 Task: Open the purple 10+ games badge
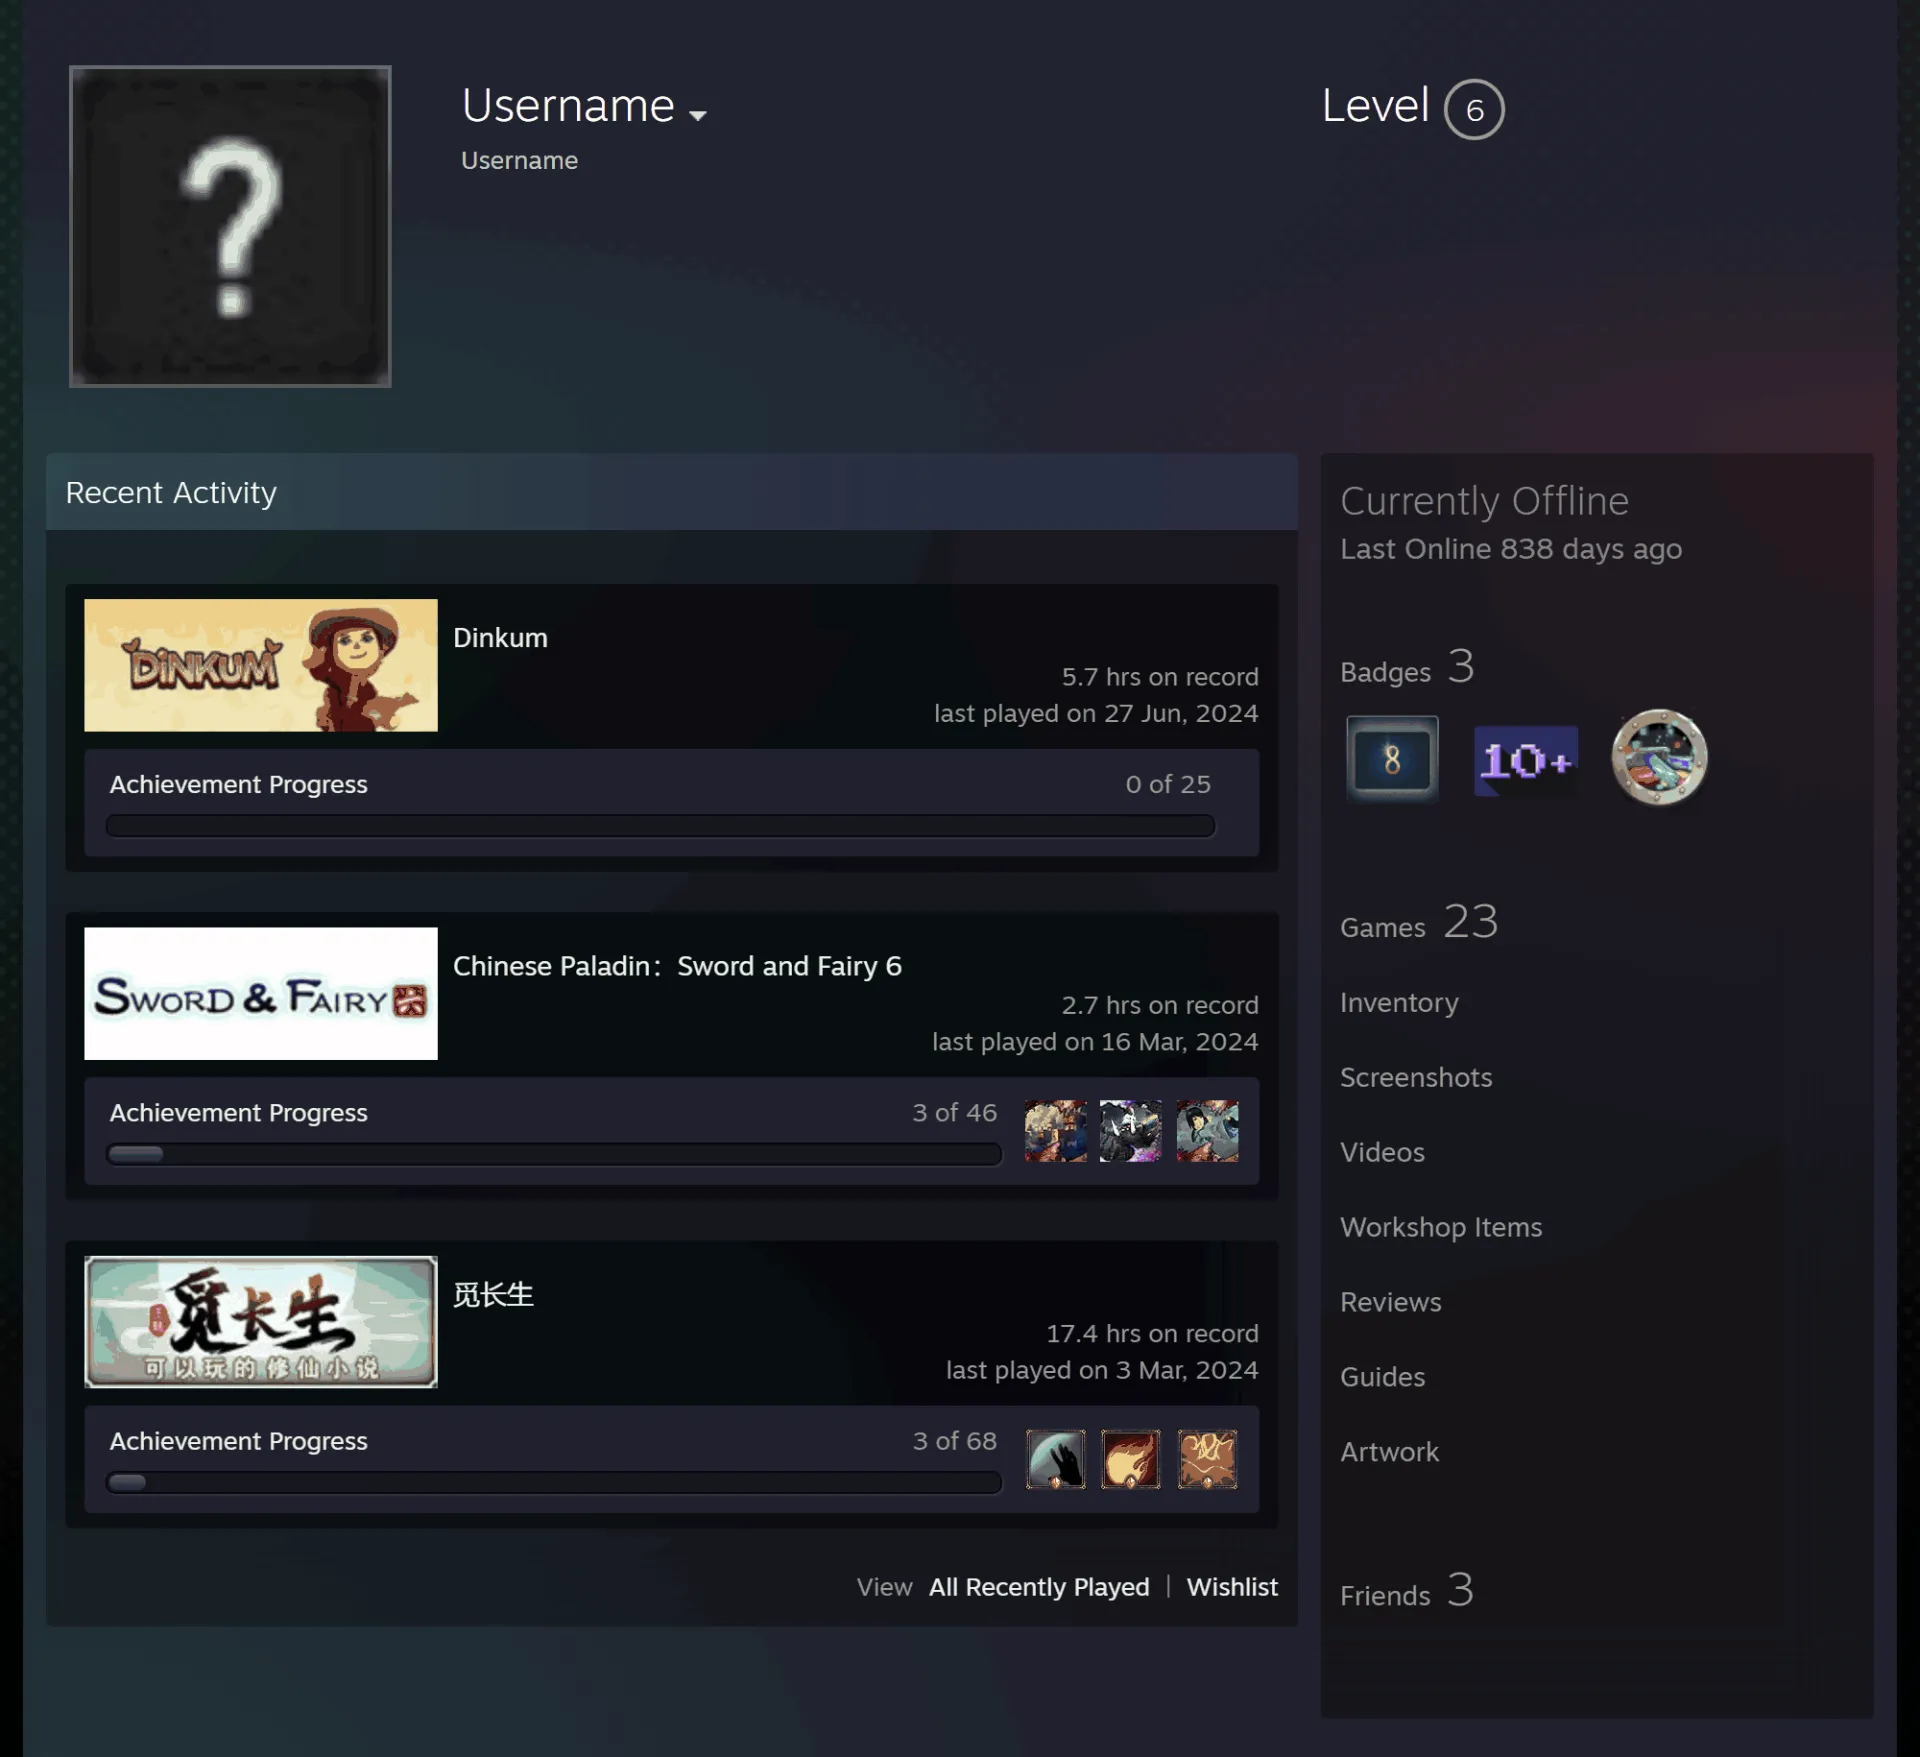coord(1526,761)
